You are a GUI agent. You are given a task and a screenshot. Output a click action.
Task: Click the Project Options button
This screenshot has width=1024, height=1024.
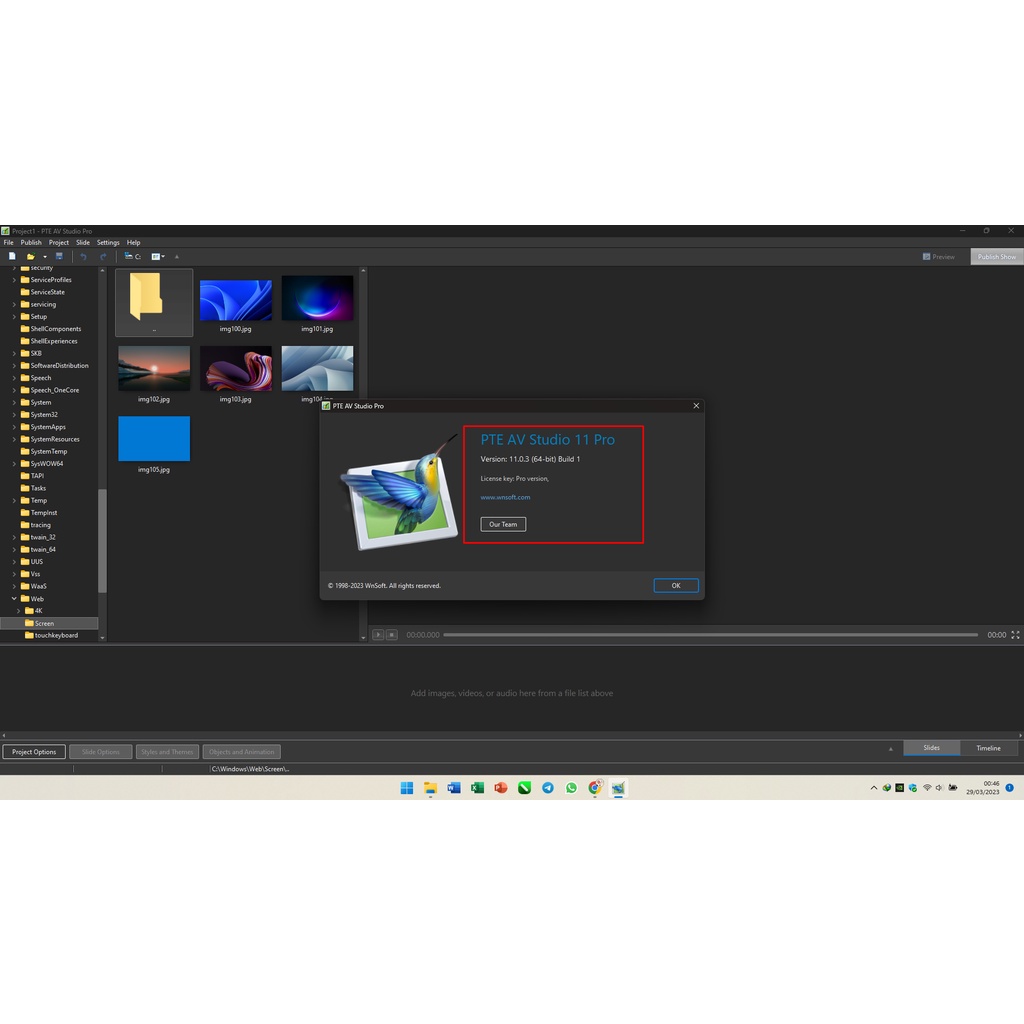point(34,752)
